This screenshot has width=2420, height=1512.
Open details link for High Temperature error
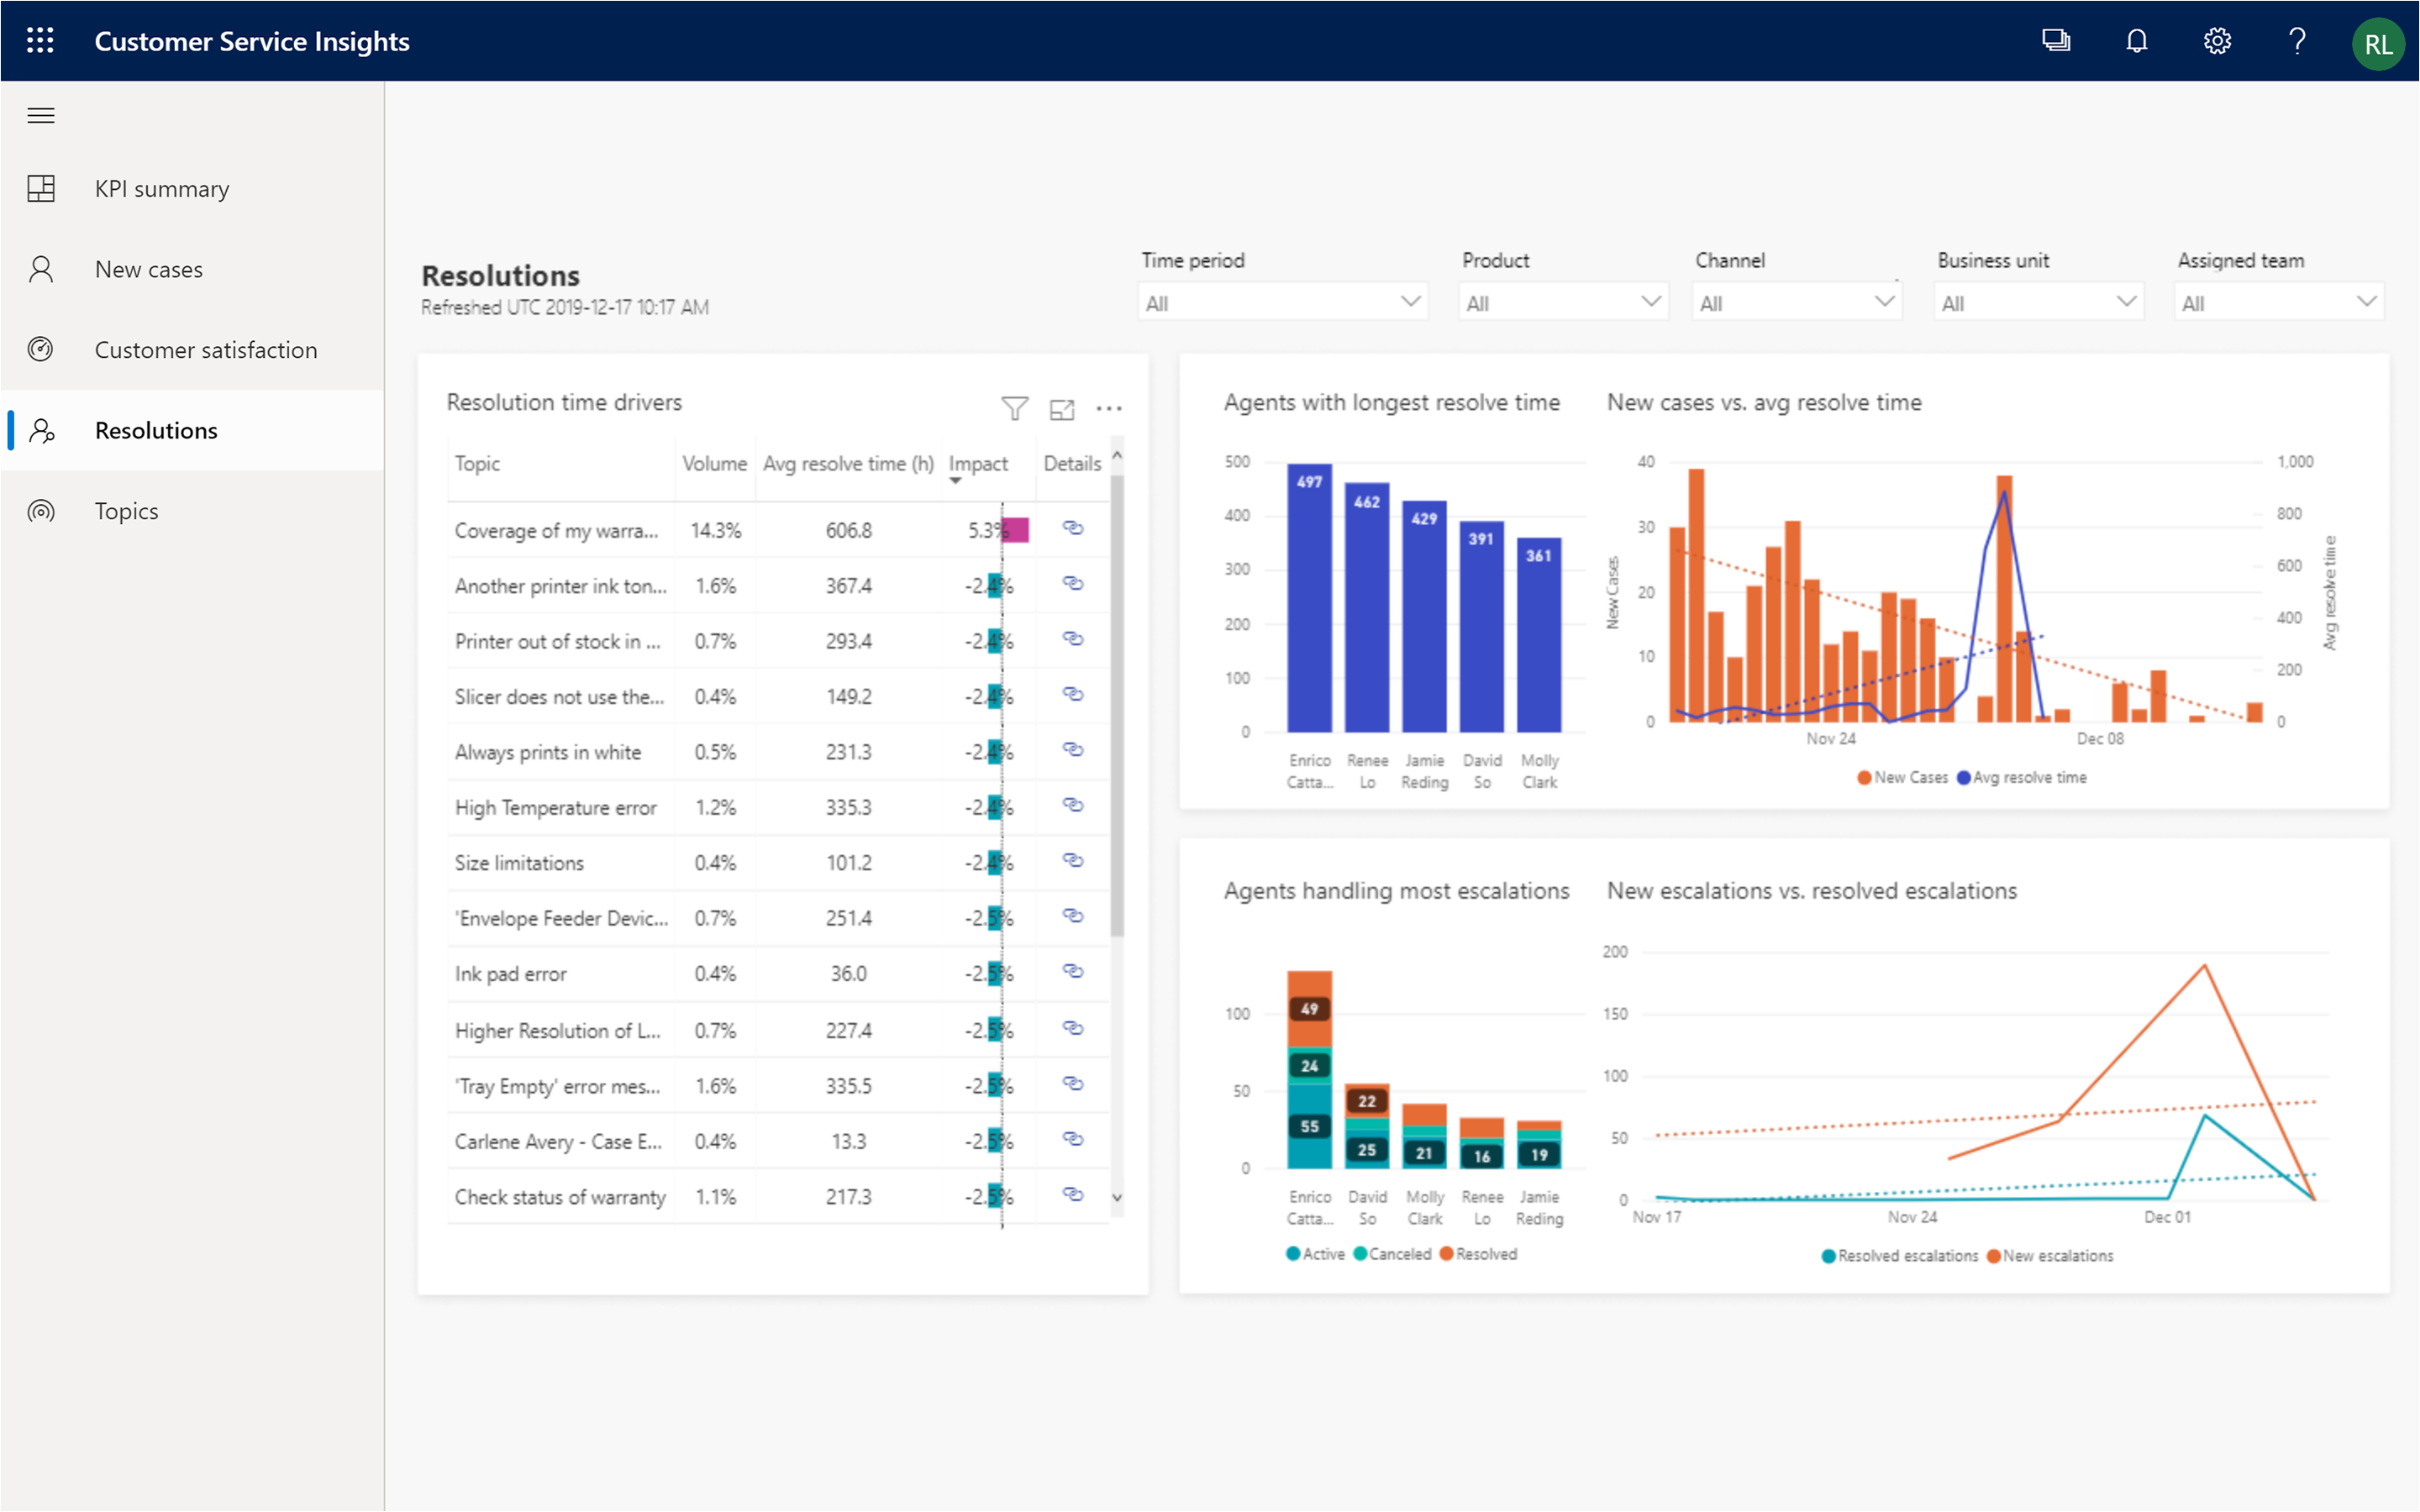pyautogui.click(x=1073, y=805)
